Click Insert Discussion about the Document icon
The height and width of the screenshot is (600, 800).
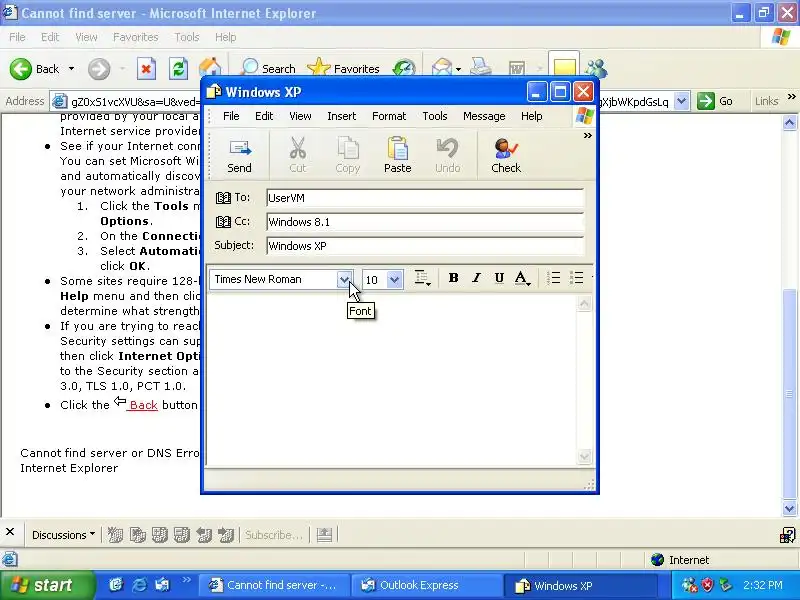137,535
